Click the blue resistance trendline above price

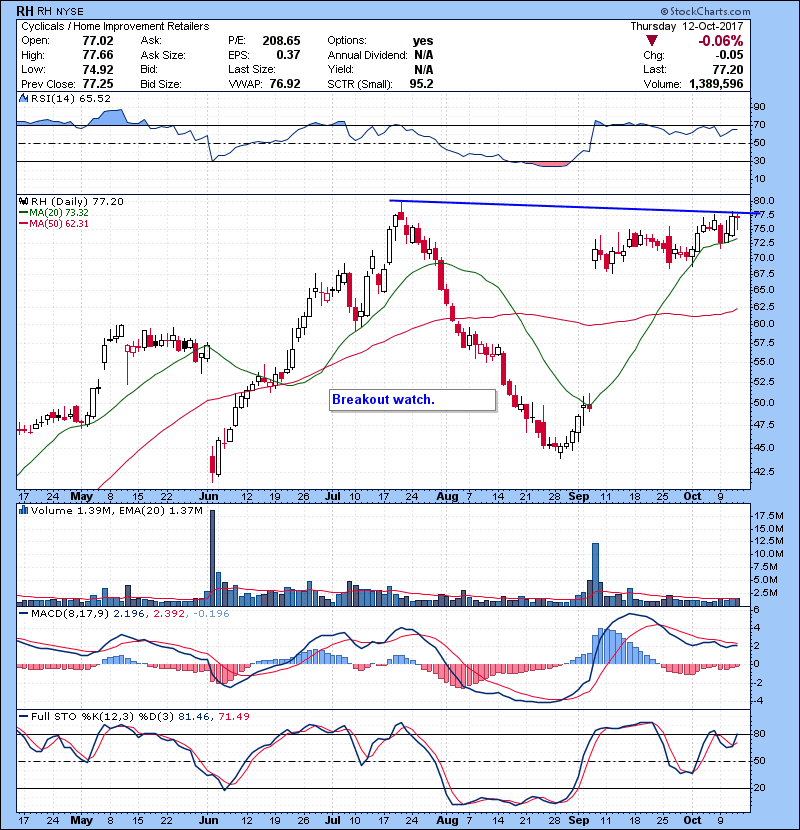[x=560, y=207]
